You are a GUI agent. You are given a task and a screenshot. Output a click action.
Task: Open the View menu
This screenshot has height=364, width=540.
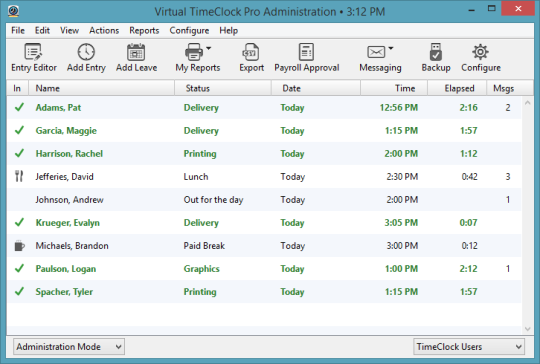[x=70, y=30]
